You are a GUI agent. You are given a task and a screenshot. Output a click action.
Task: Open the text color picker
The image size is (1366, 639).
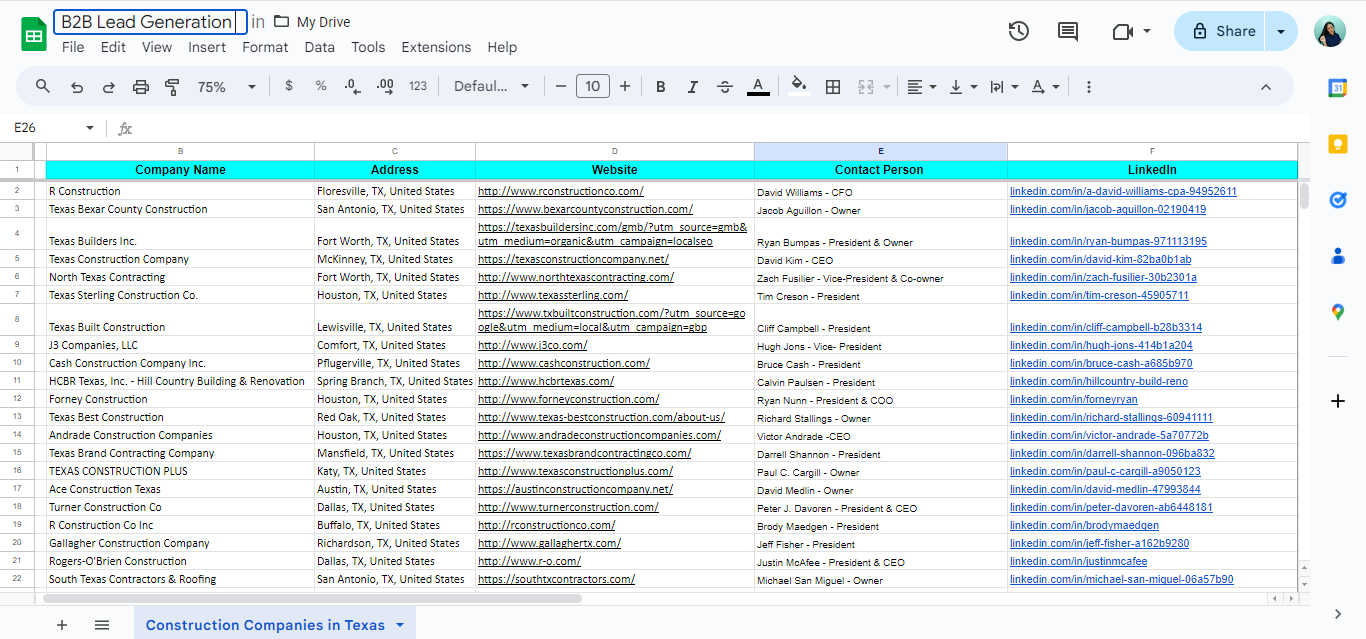(758, 87)
